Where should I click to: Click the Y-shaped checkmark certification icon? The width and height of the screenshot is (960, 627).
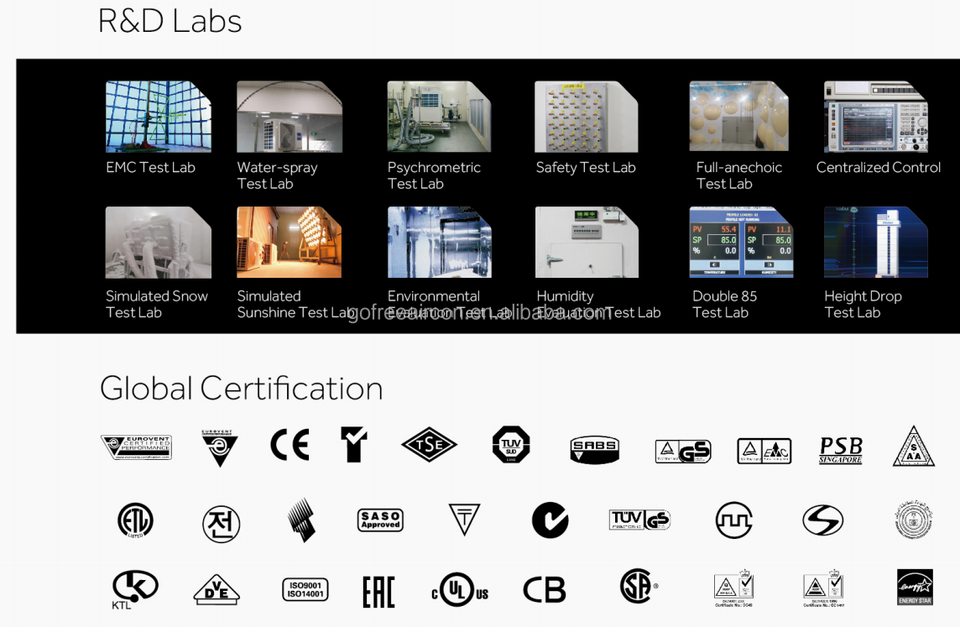354,445
